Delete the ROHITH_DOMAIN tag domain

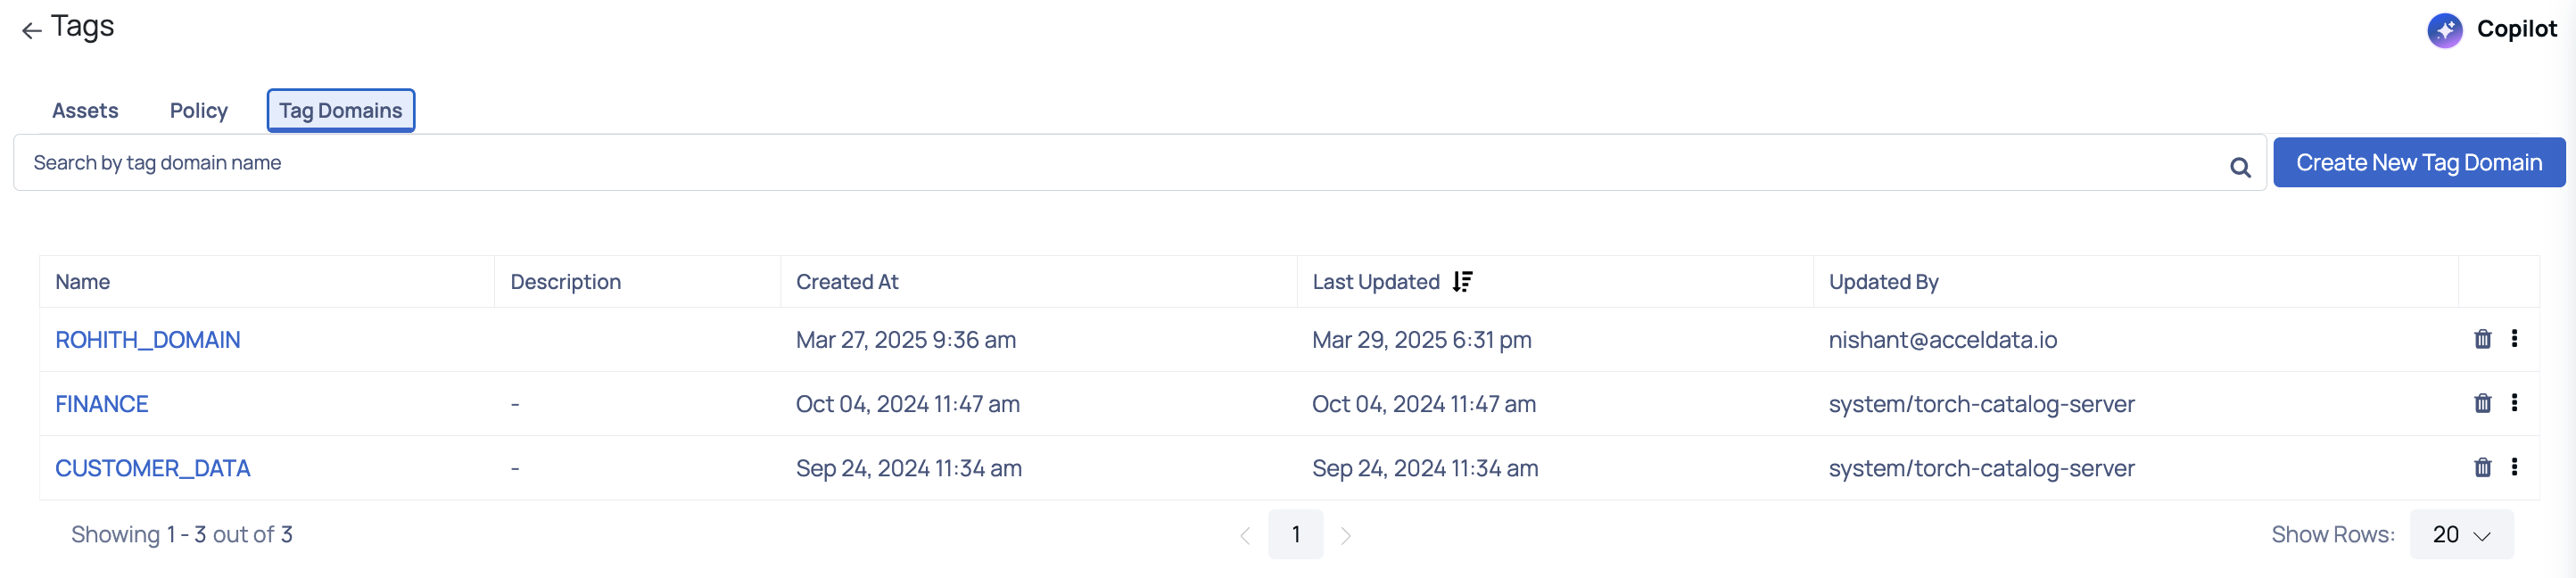pyautogui.click(x=2482, y=339)
